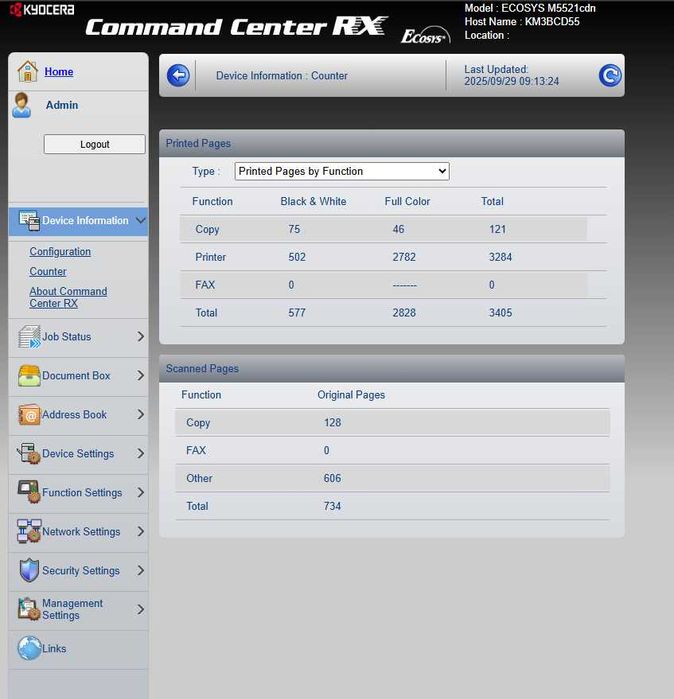Expand the Address Book chevron
The height and width of the screenshot is (699, 674).
coord(141,415)
